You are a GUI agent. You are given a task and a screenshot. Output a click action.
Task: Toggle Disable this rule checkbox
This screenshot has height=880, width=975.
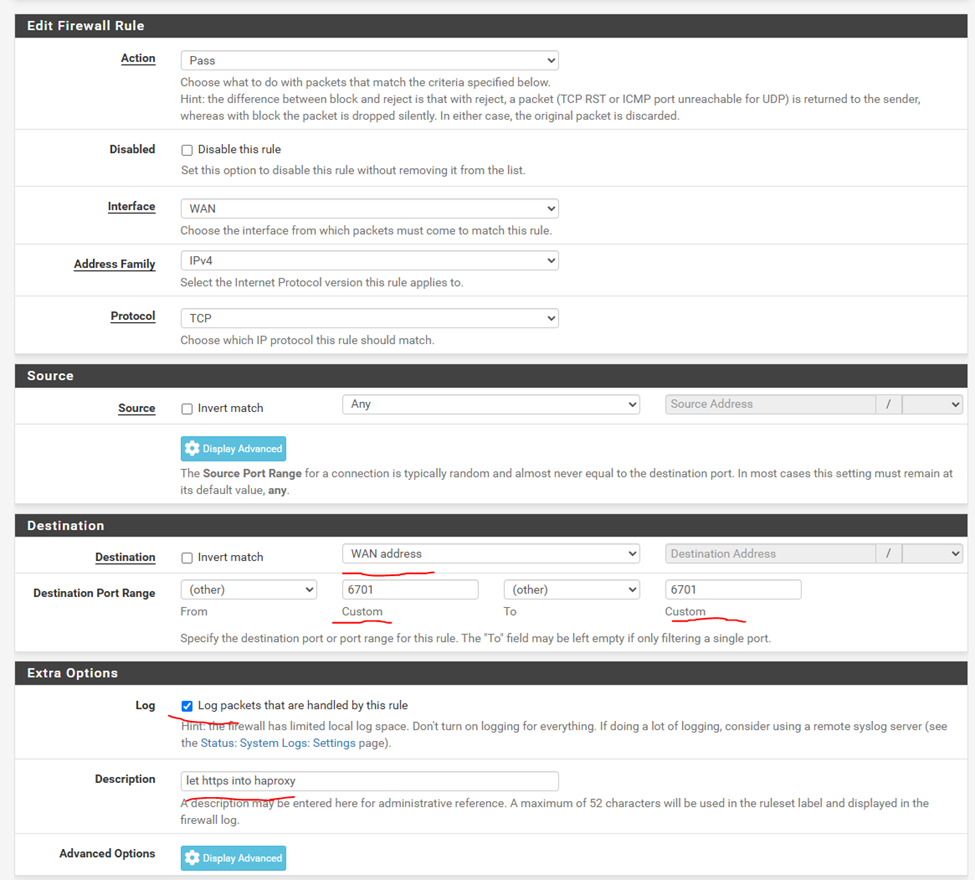tap(187, 150)
